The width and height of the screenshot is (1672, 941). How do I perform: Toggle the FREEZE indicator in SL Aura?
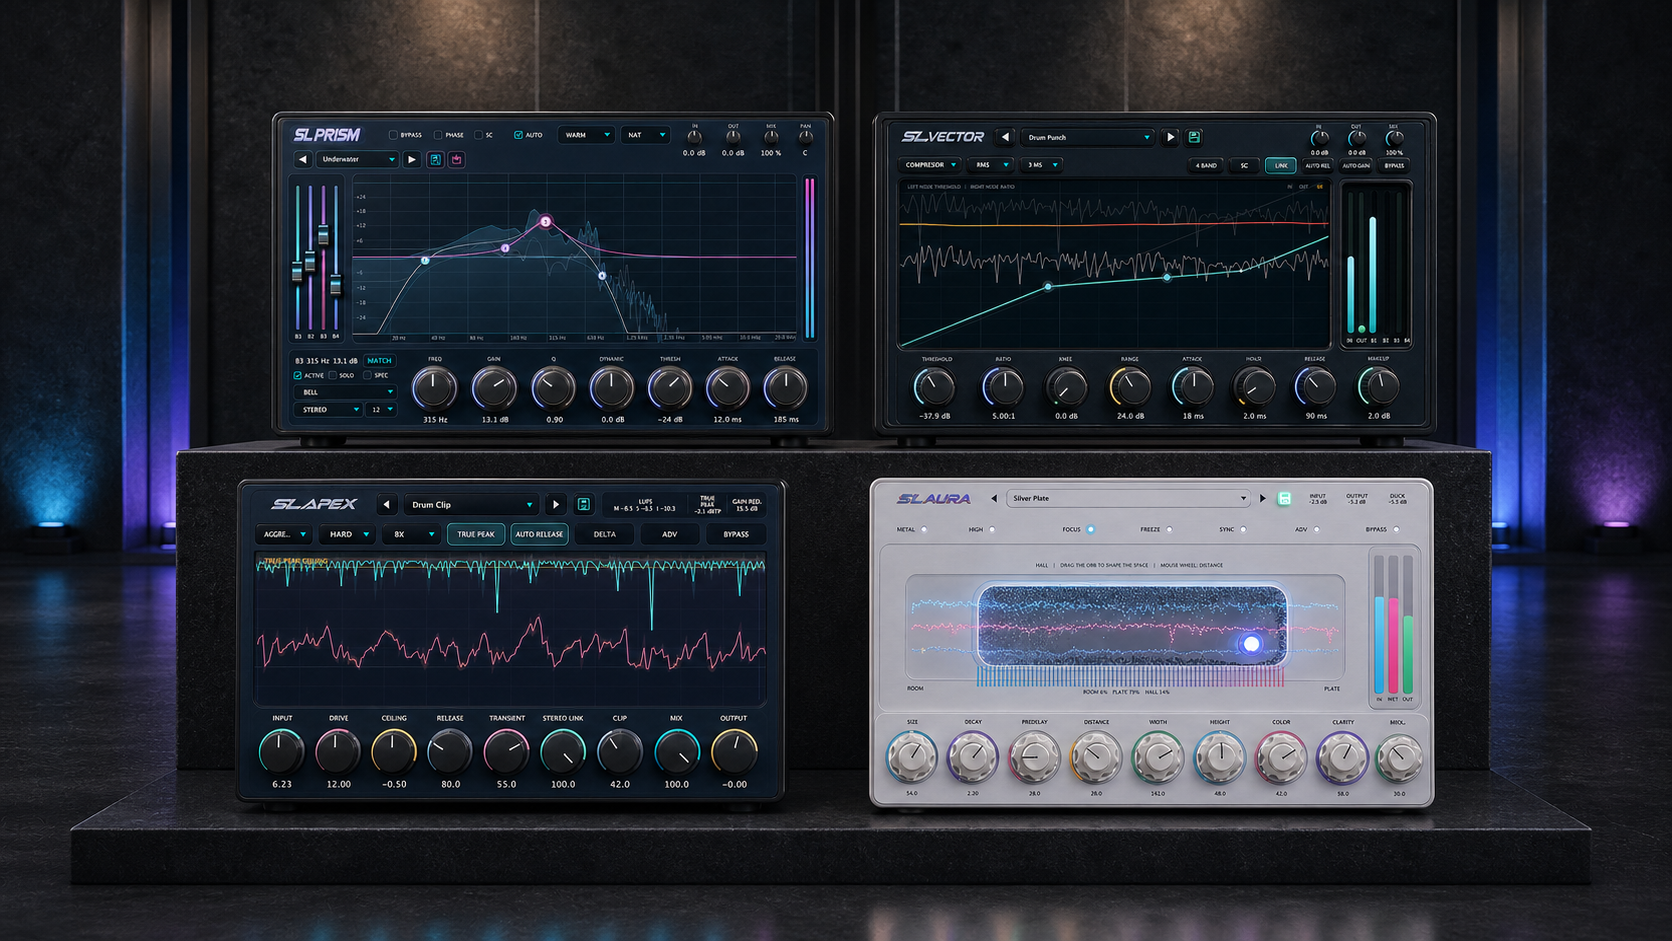coord(1169,530)
